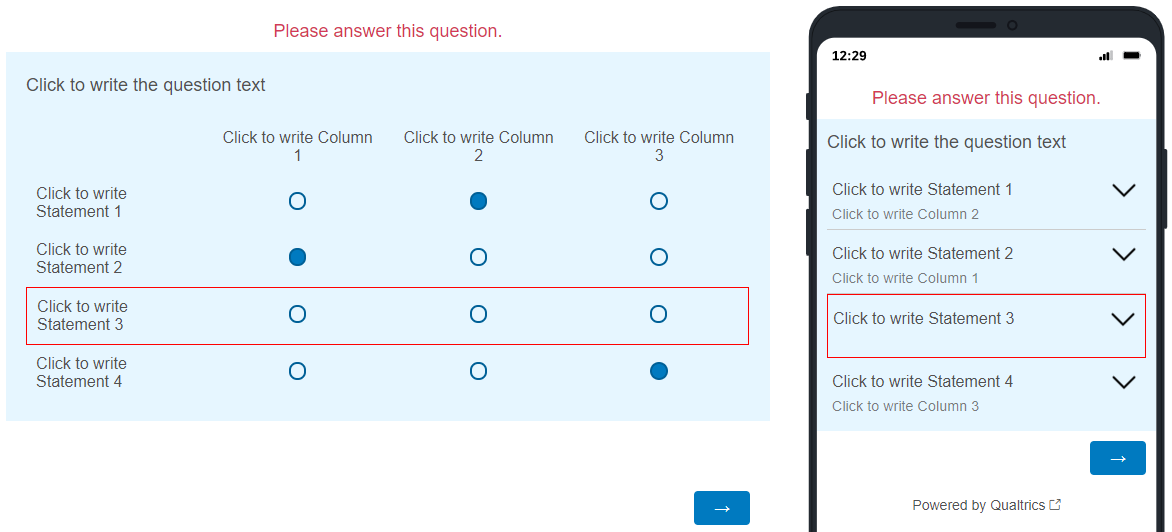Expand Statement 3 dropdown on phone view
This screenshot has width=1172, height=532.
[x=1123, y=319]
